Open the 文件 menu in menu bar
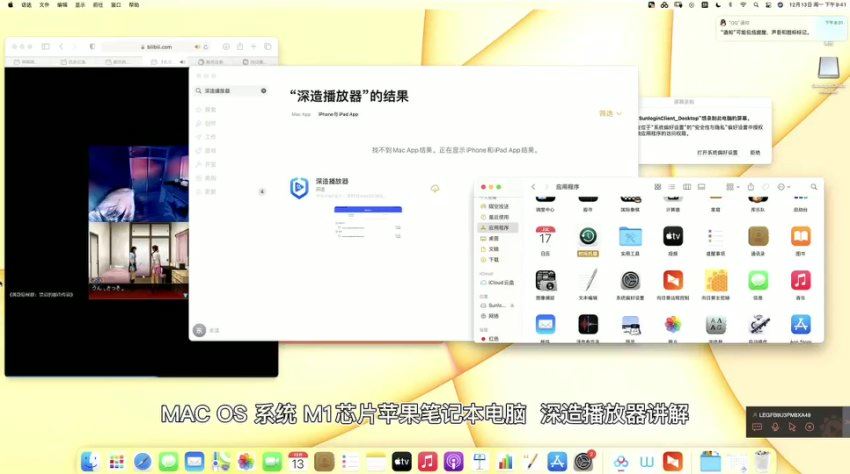This screenshot has width=850, height=474. coord(44,4)
